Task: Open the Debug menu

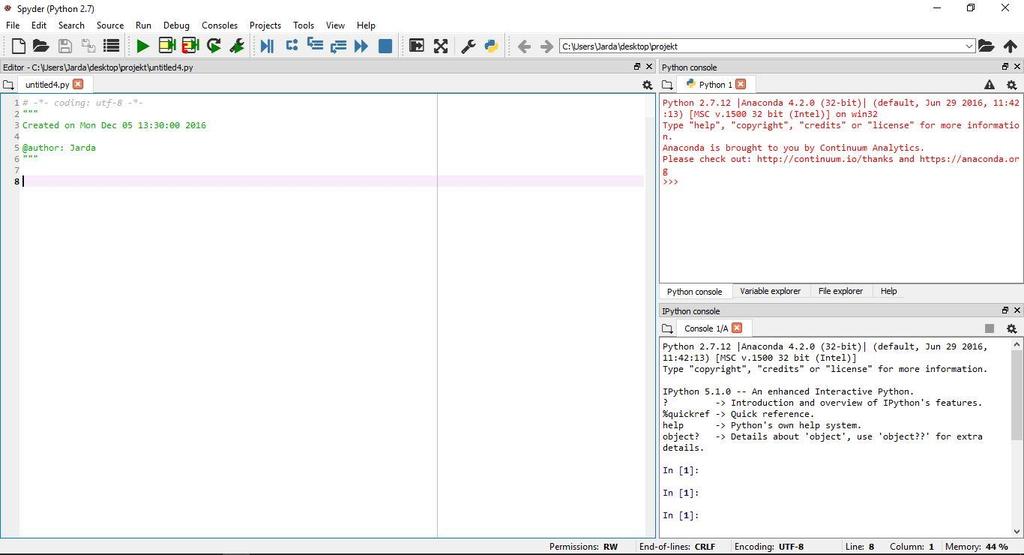Action: (176, 25)
